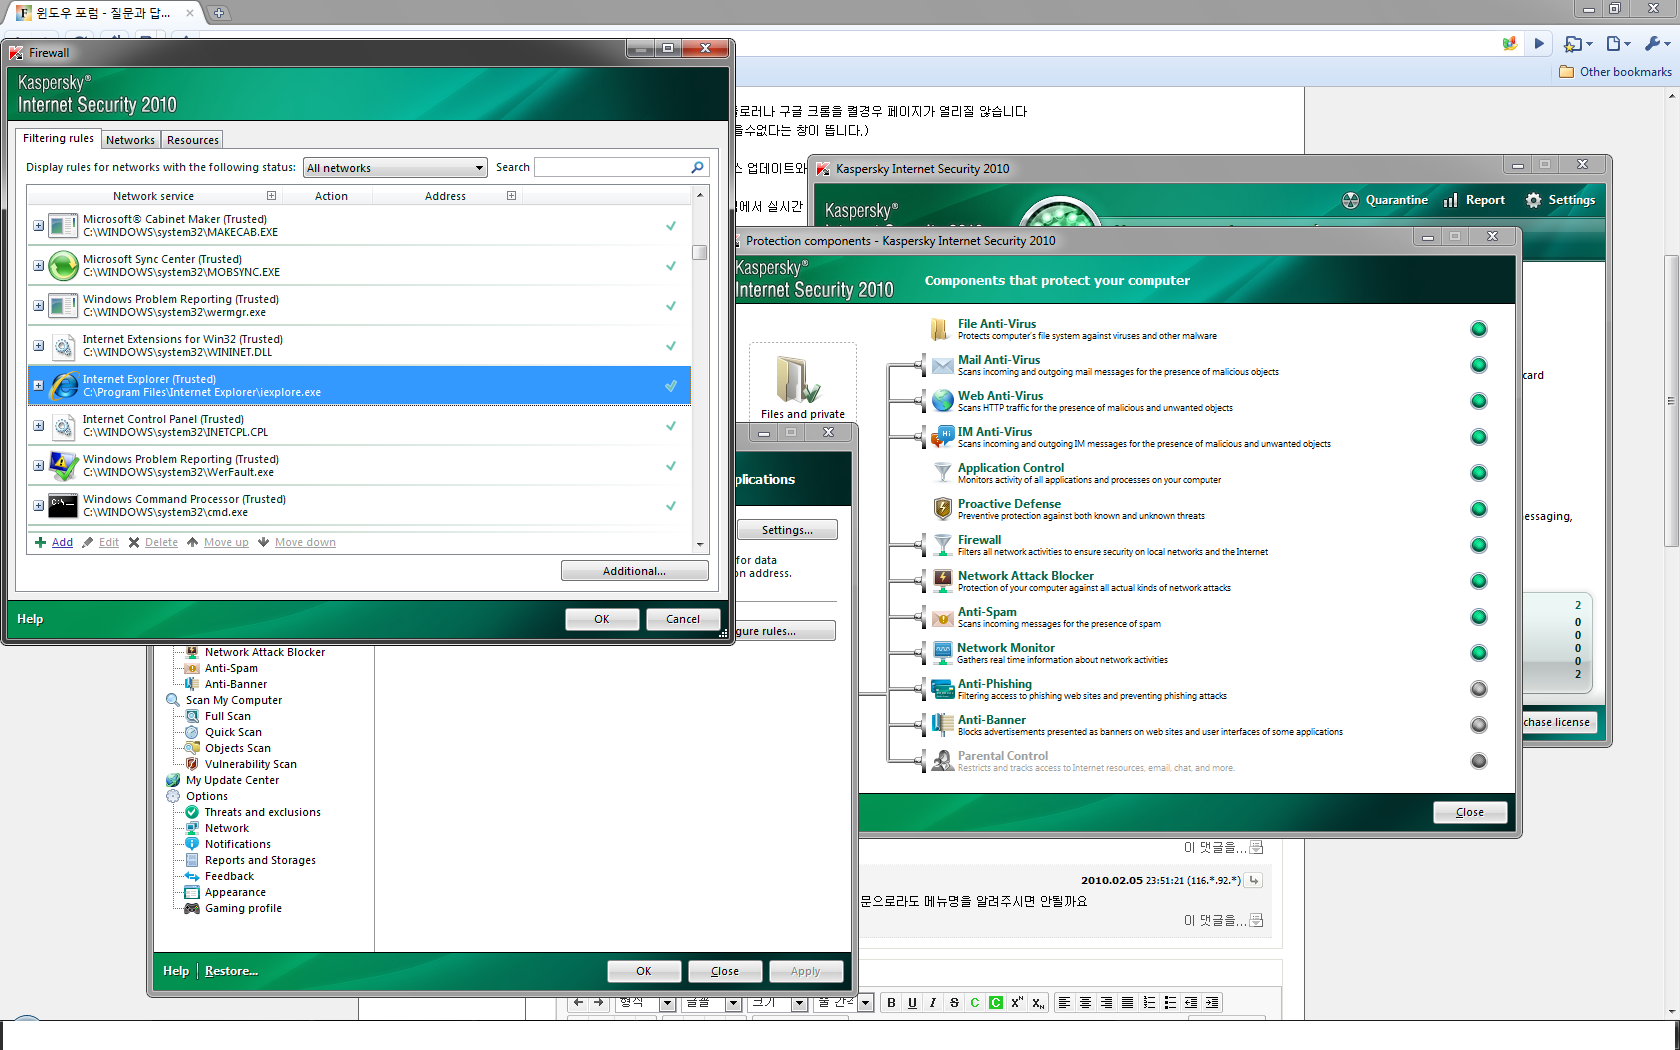Select Vulnerability Scan in settings tree
This screenshot has height=1050, width=1680.
(250, 764)
